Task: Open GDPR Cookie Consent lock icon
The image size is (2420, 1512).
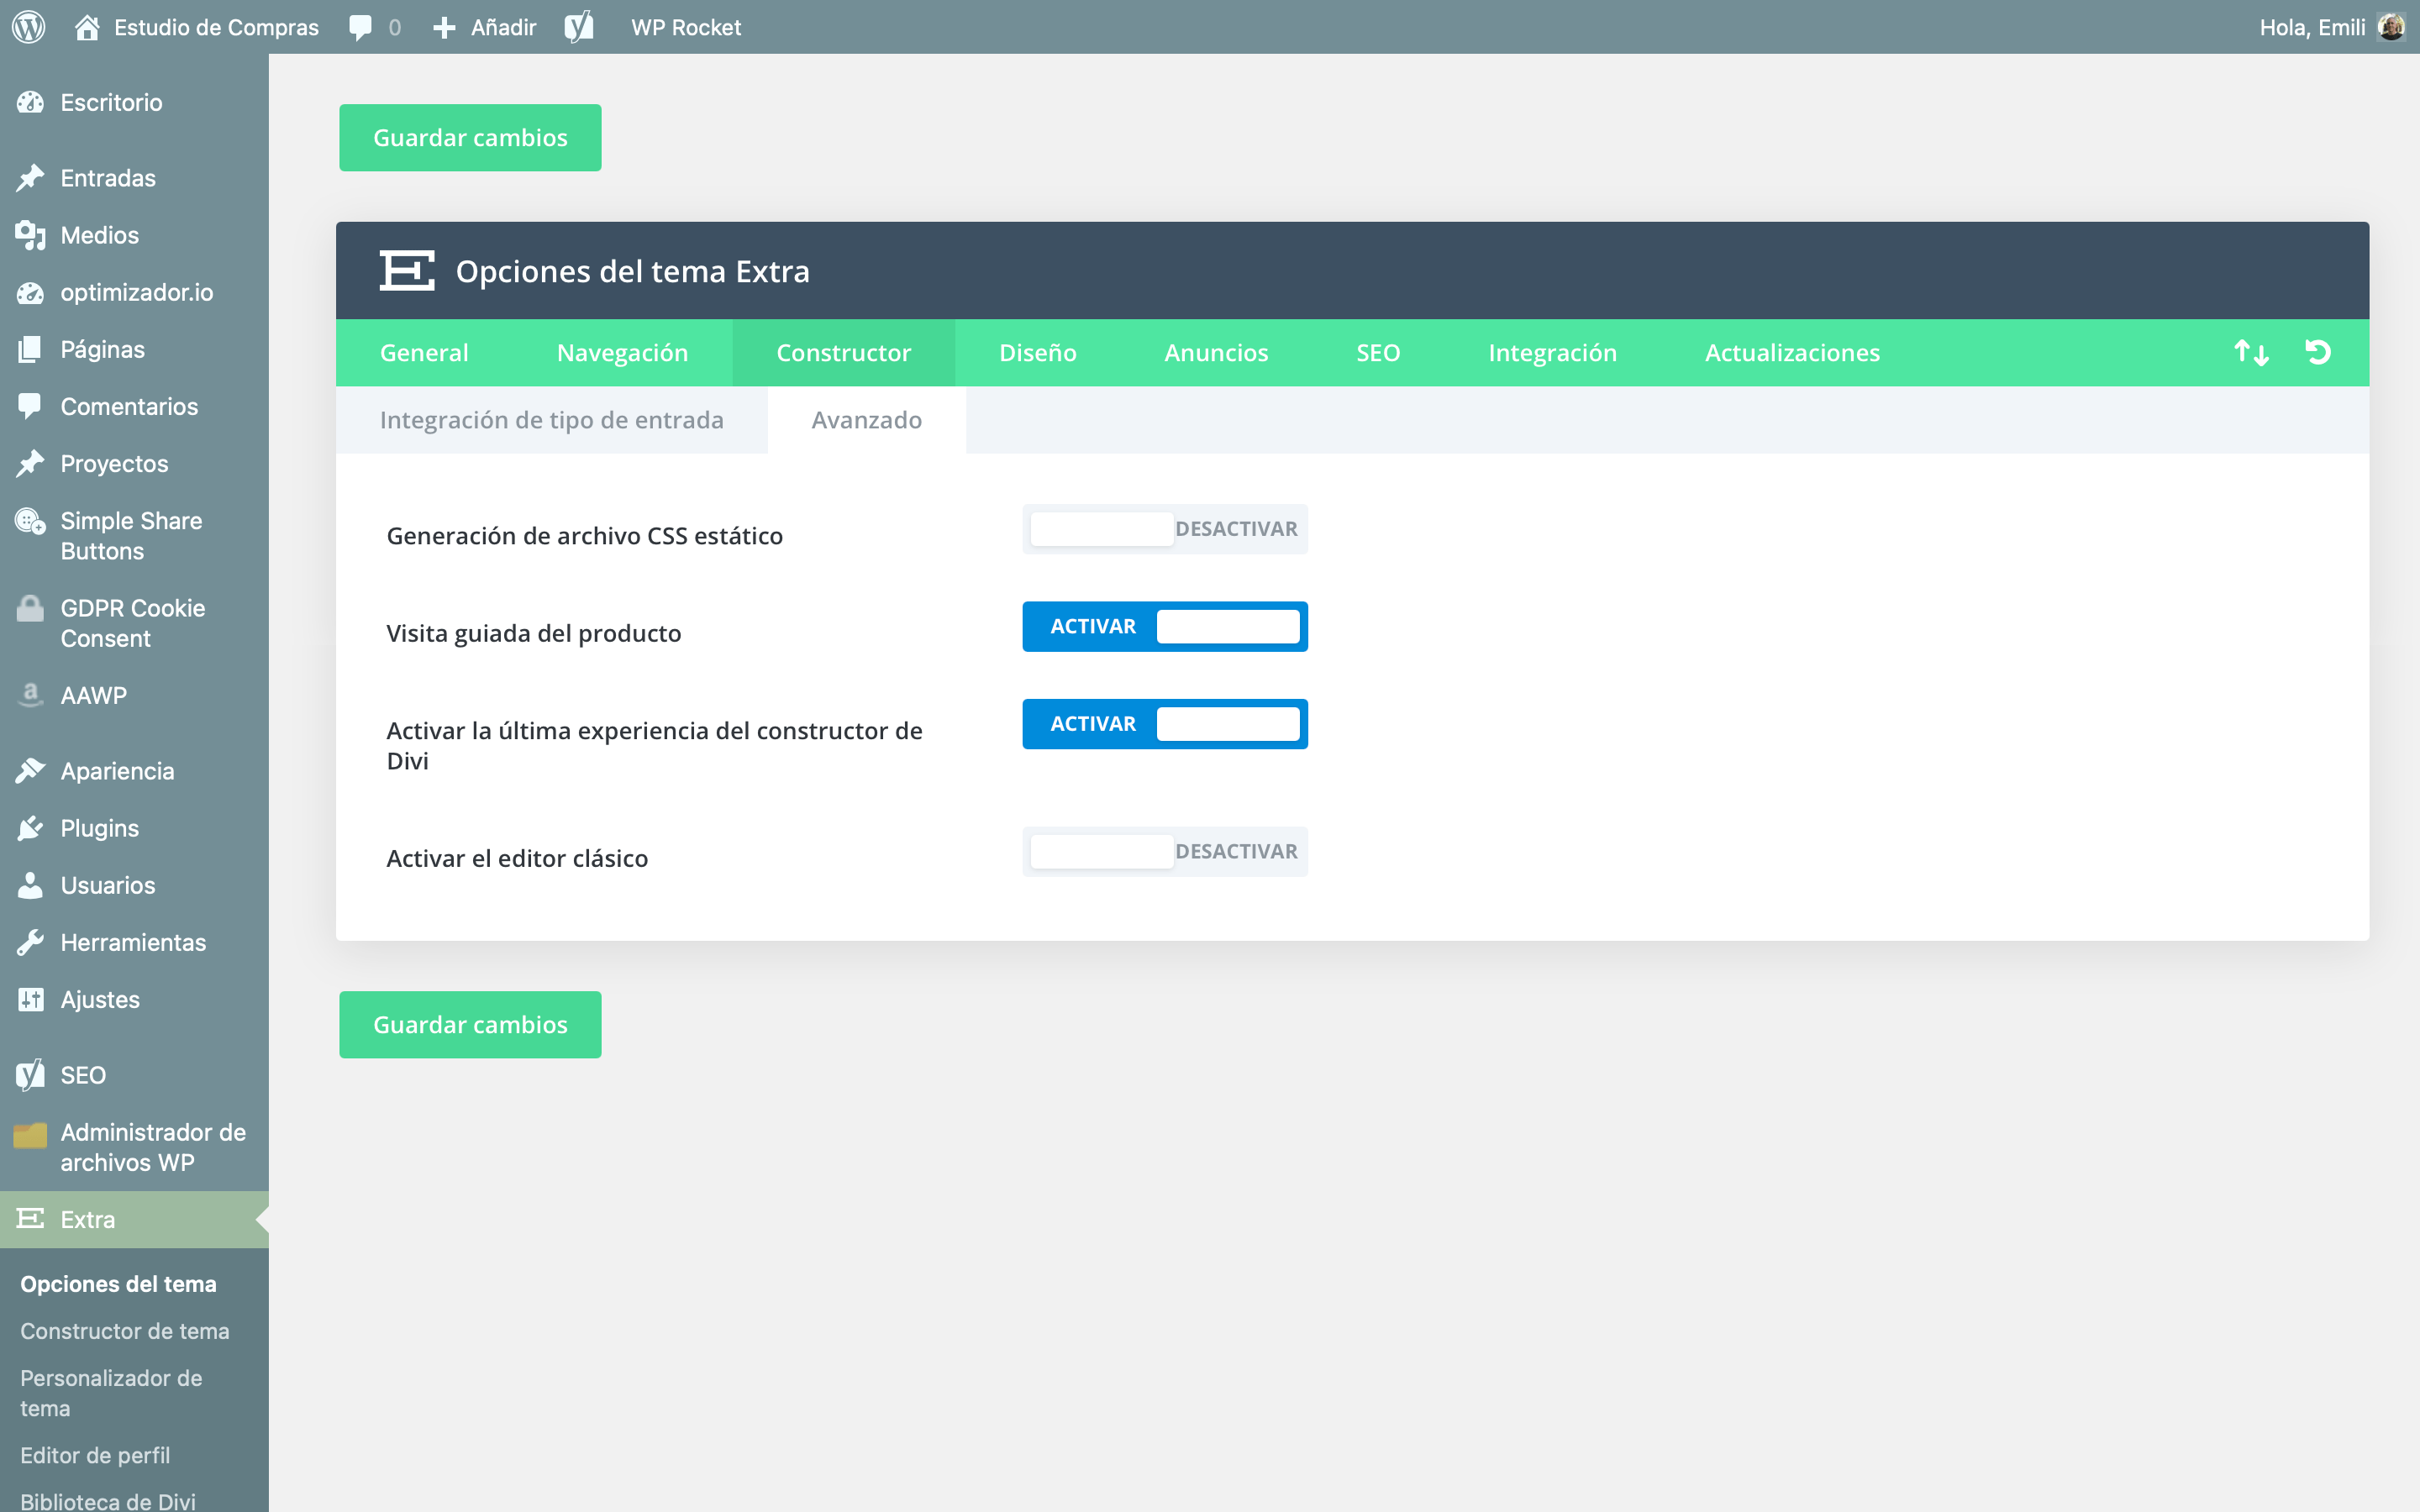Action: tap(30, 608)
